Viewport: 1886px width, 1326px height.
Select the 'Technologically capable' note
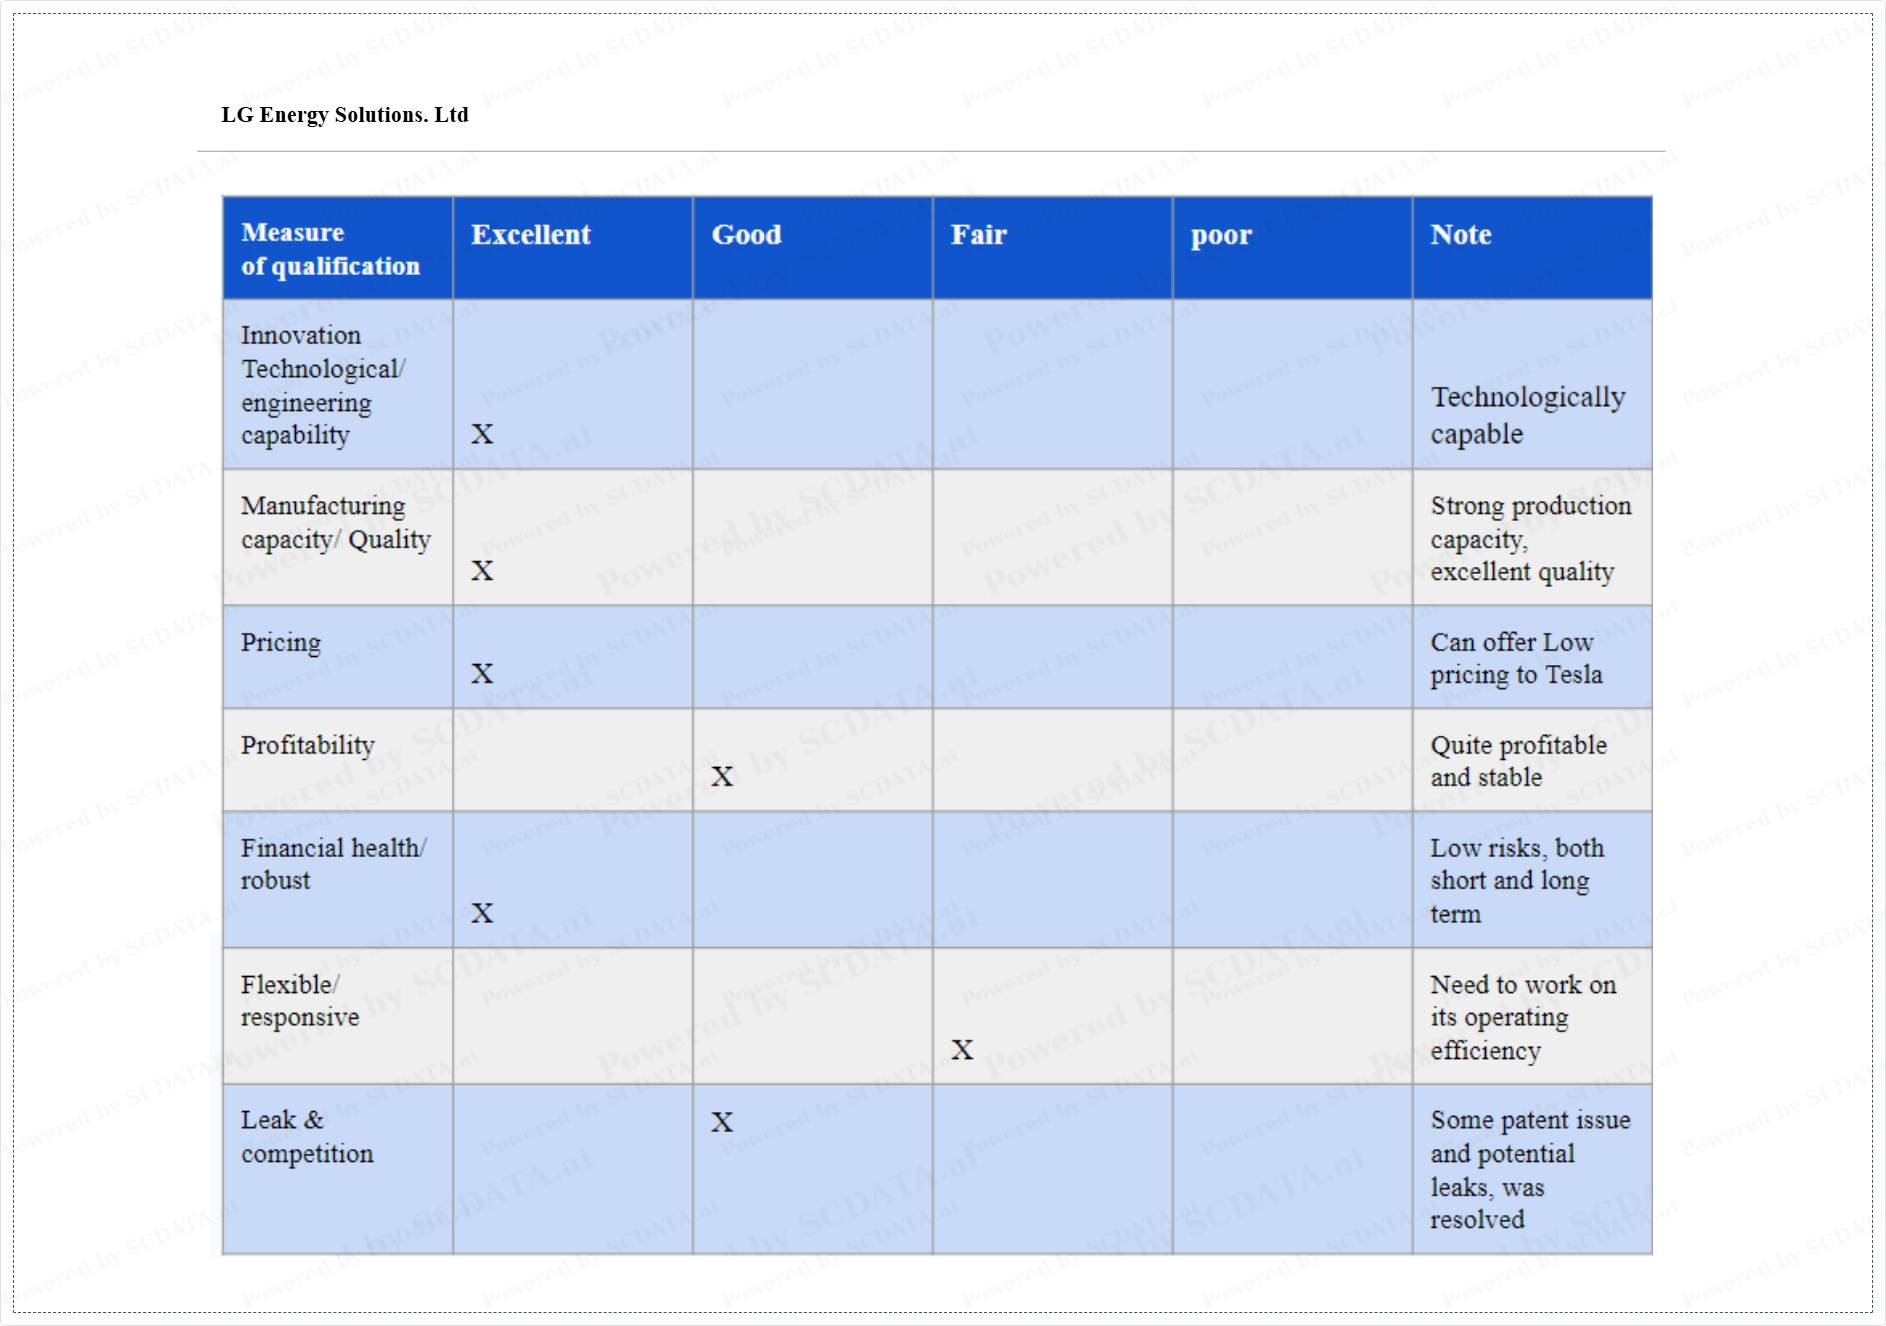[x=1528, y=415]
